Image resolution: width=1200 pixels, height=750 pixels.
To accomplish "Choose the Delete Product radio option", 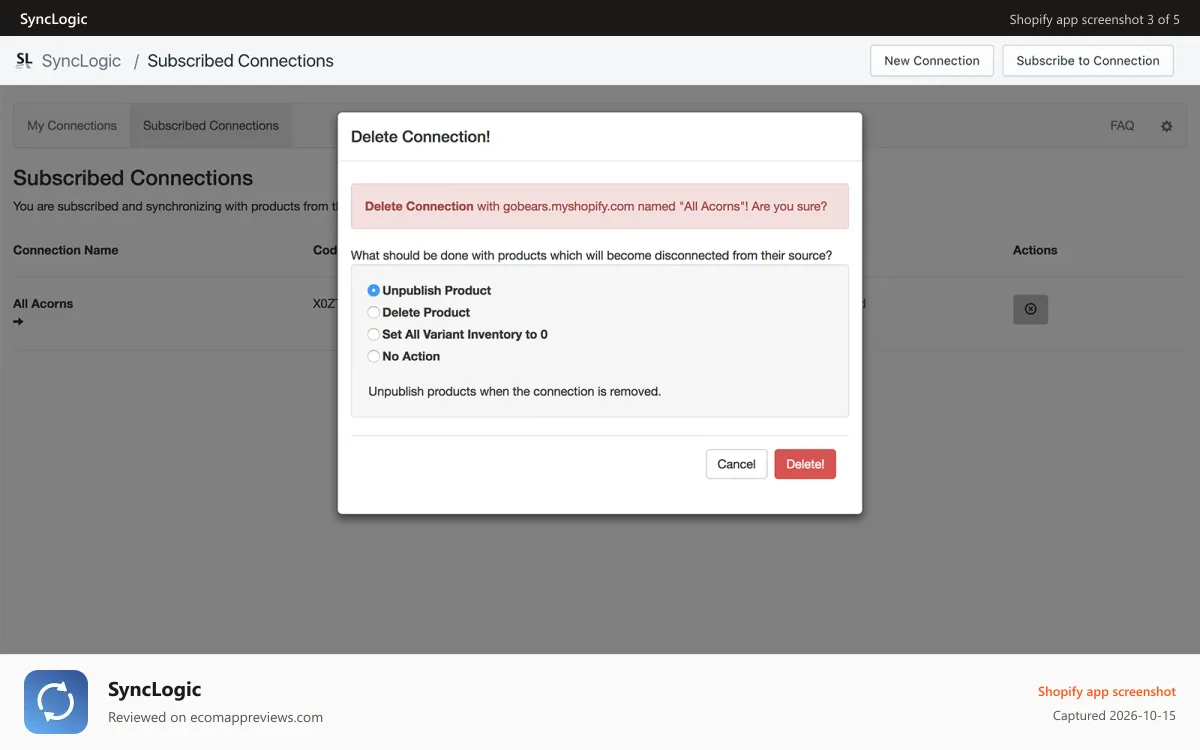I will [374, 312].
